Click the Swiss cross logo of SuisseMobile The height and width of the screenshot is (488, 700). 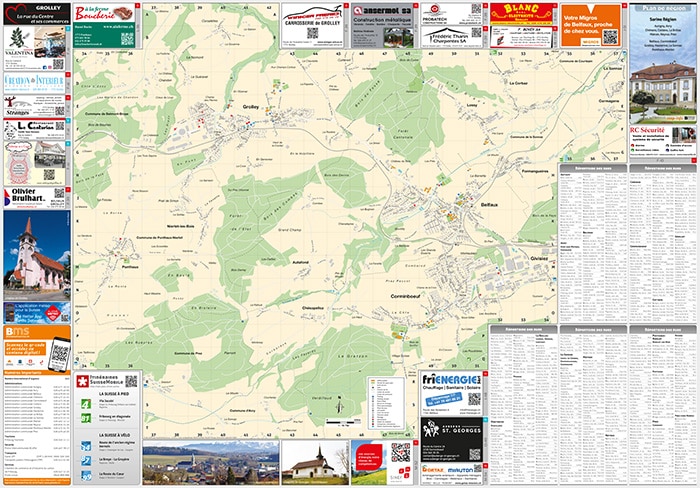(82, 381)
